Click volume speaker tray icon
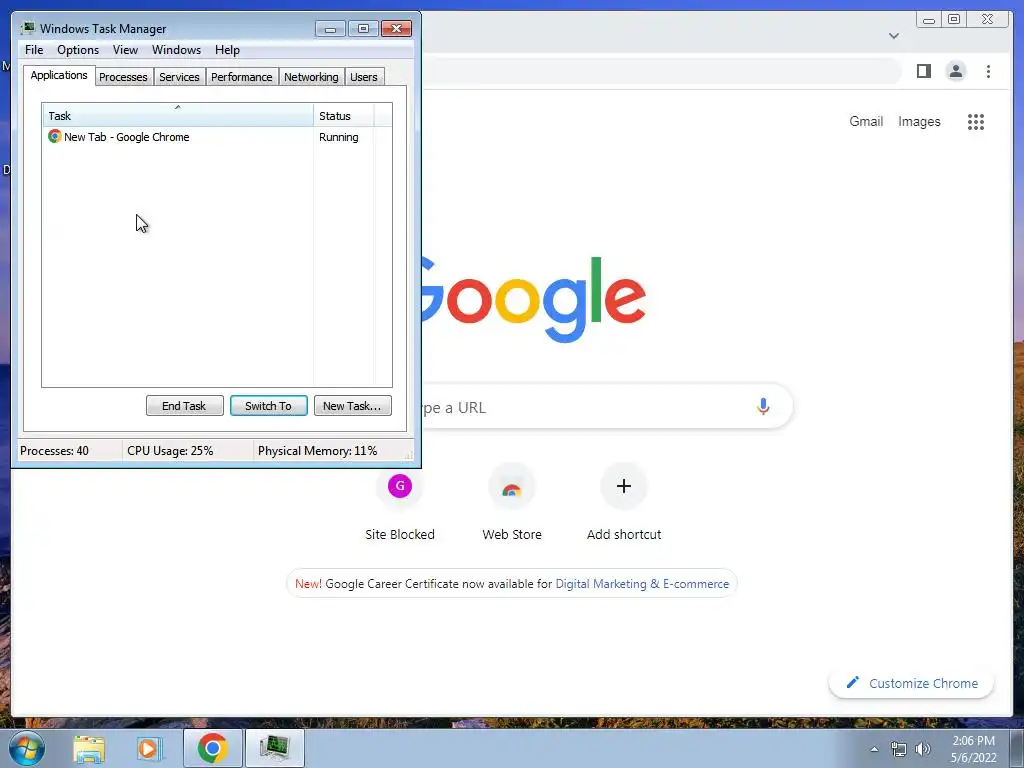Viewport: 1024px width, 768px height. pyautogui.click(x=923, y=749)
